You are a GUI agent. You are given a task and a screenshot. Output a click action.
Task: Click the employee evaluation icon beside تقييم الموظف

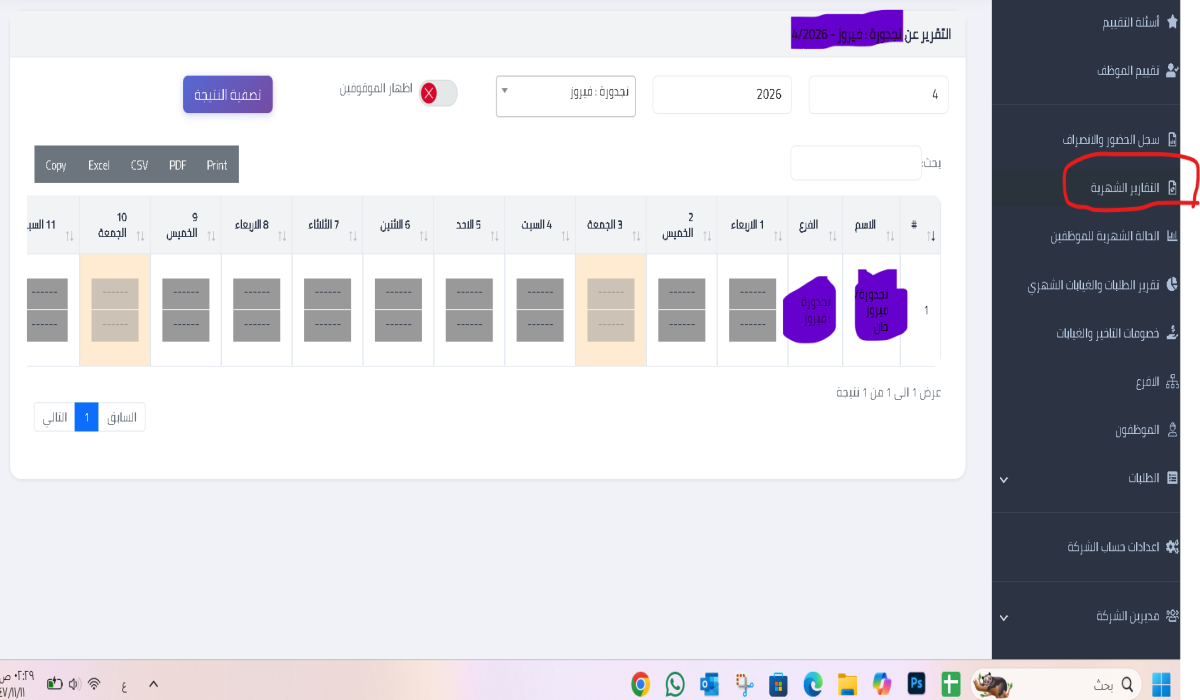tap(1173, 71)
